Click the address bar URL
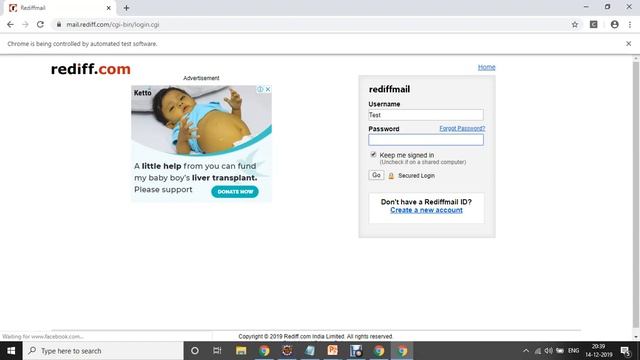 (113, 24)
